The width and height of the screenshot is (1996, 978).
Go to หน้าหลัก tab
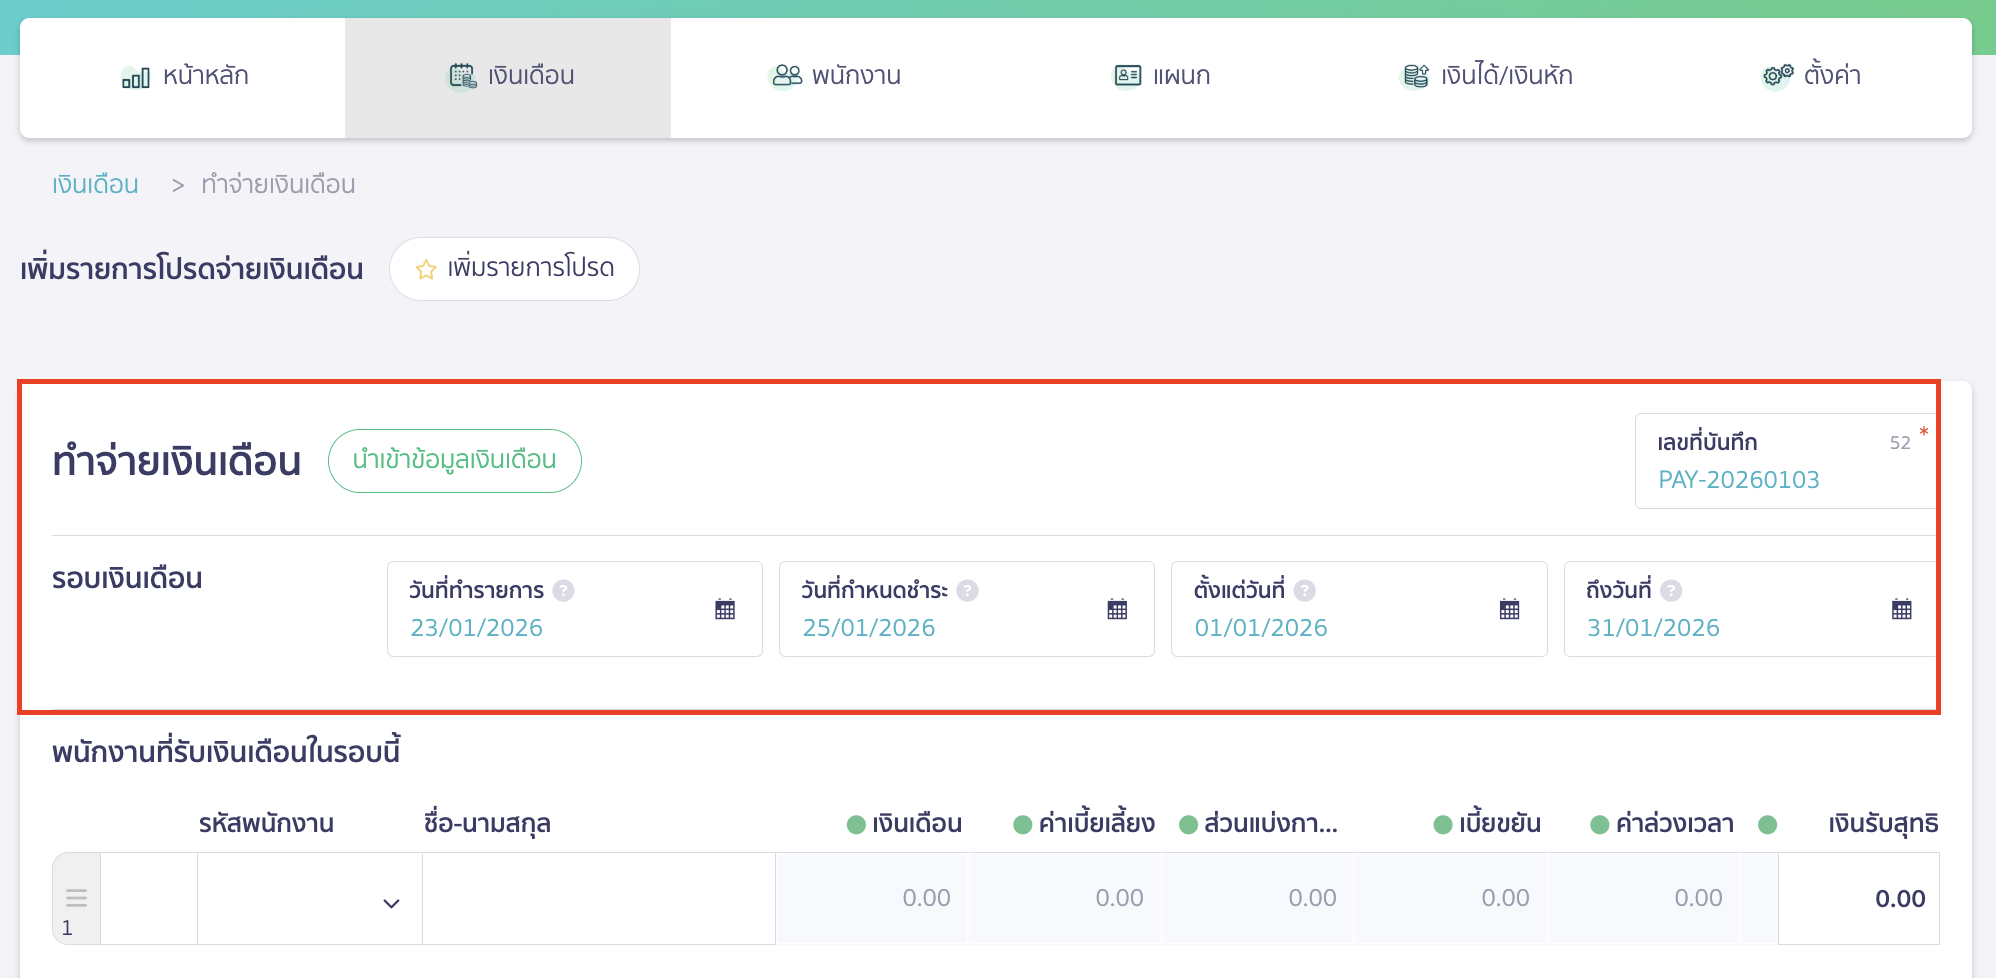[x=184, y=76]
